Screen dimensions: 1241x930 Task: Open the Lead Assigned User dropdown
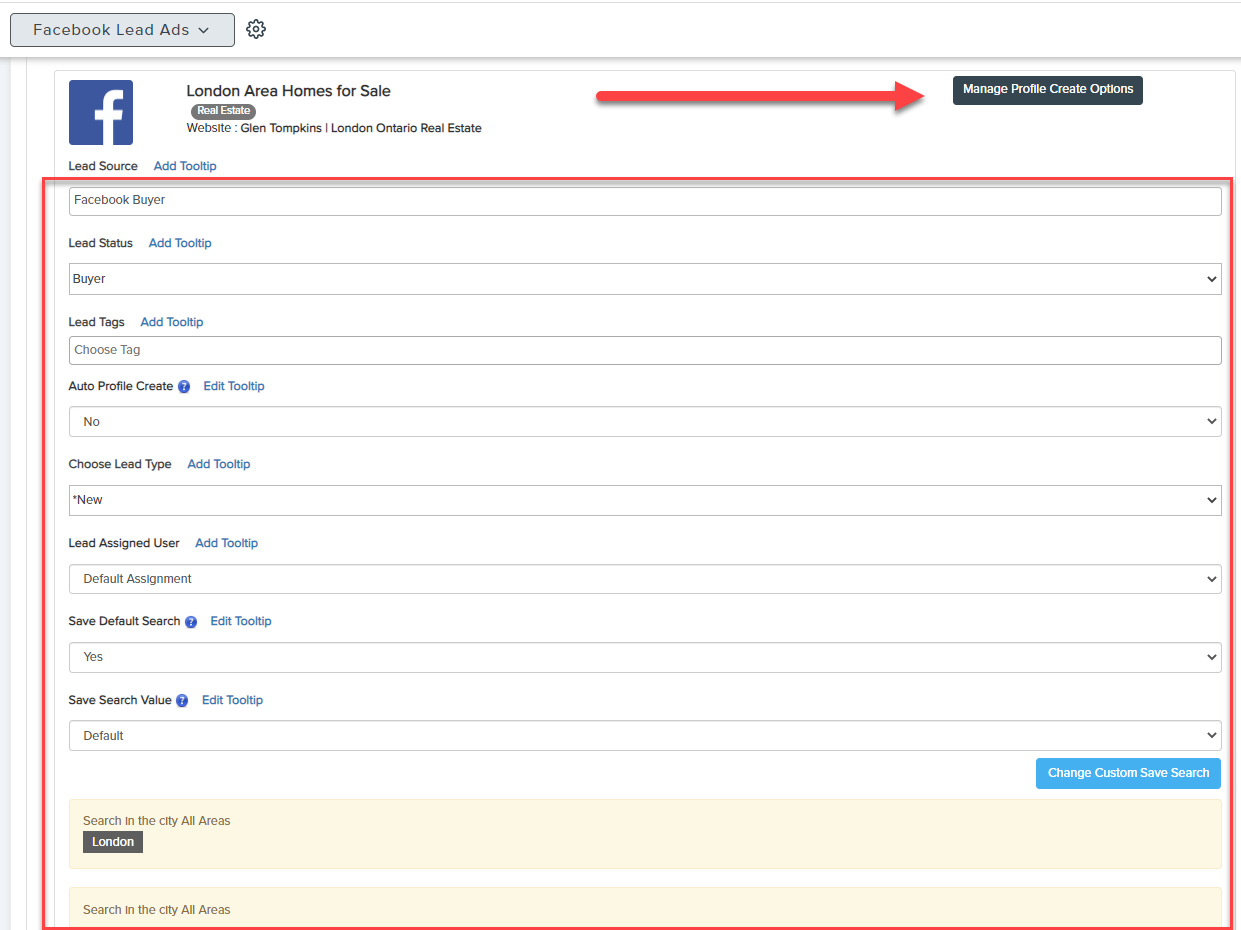click(x=645, y=579)
